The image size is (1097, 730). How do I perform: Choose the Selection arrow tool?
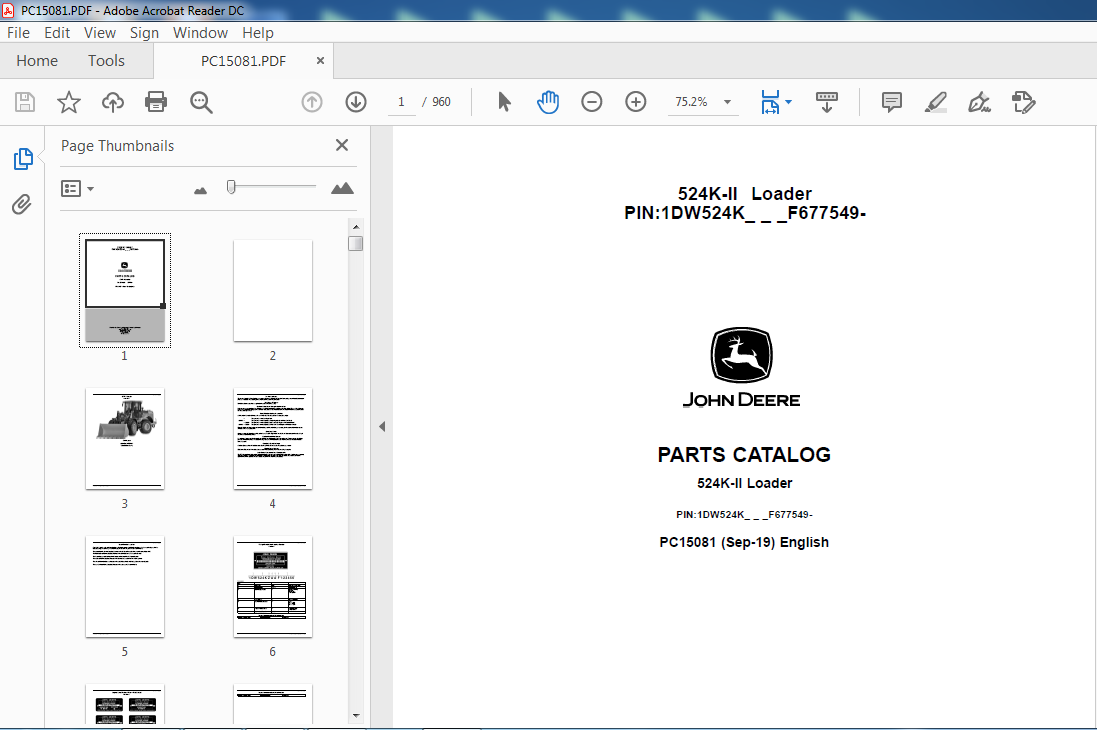504,102
